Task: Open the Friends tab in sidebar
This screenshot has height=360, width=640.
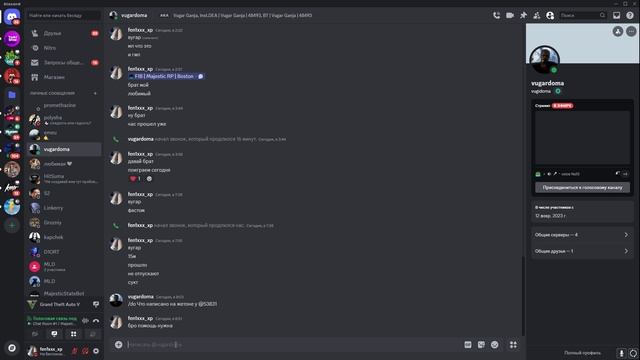Action: pos(64,33)
